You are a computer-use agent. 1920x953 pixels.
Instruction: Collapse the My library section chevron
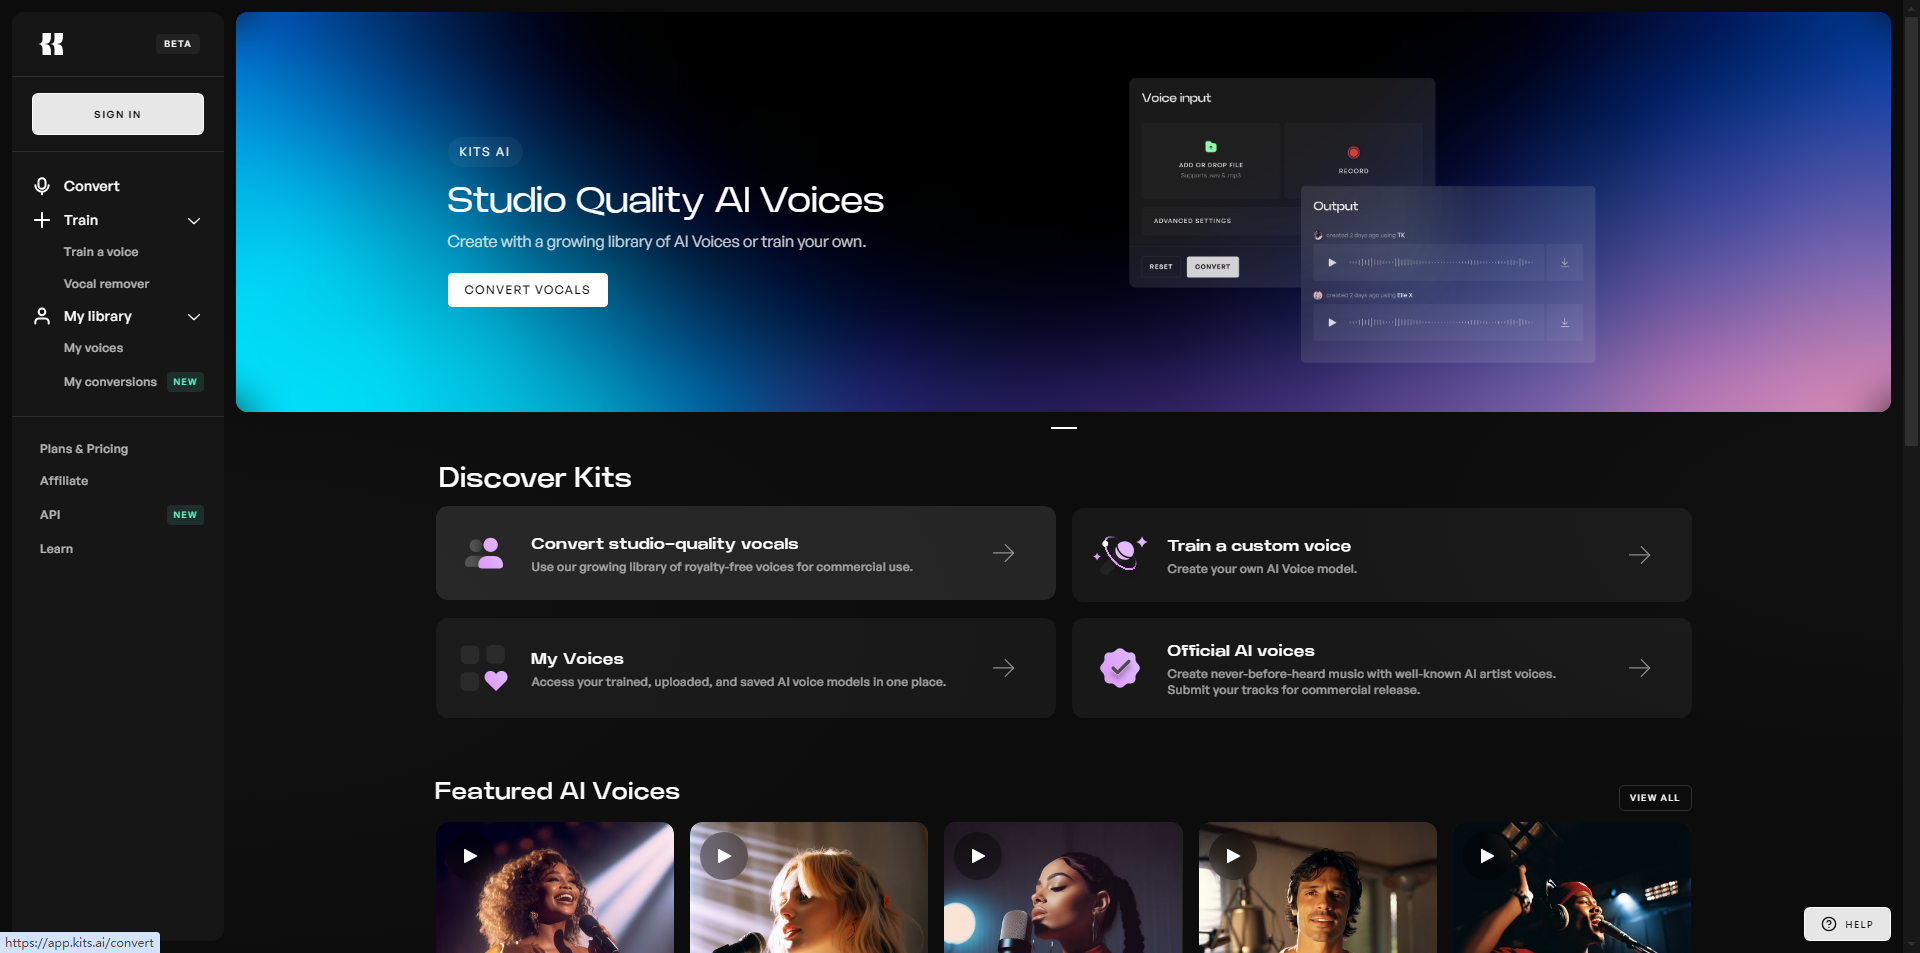pos(194,317)
